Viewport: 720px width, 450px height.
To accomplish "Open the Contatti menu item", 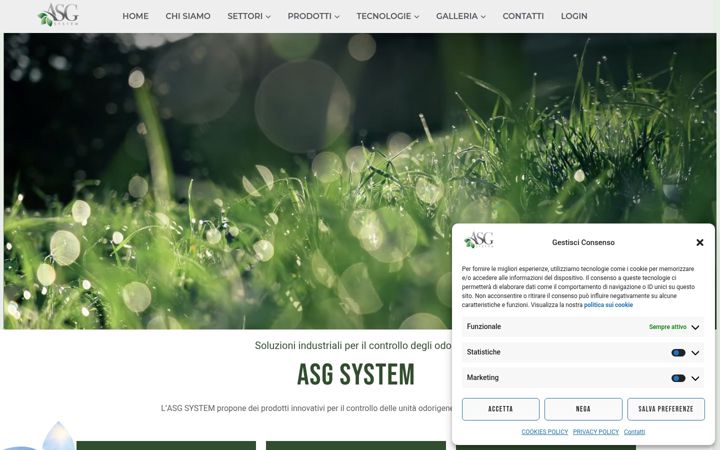I will pos(523,16).
